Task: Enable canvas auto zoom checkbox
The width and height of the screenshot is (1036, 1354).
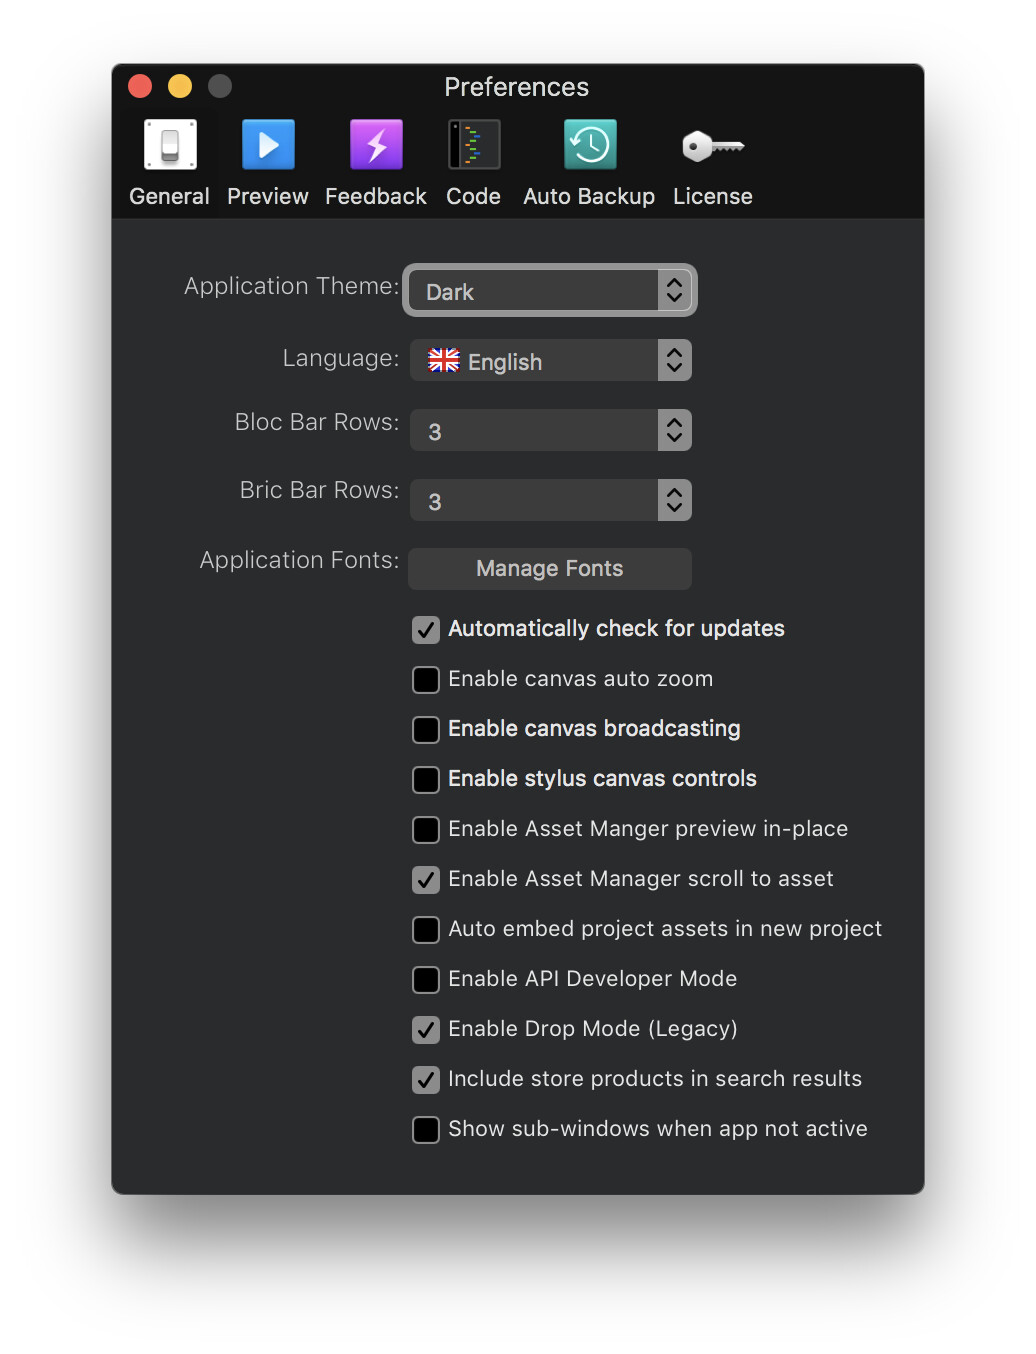Action: [426, 680]
